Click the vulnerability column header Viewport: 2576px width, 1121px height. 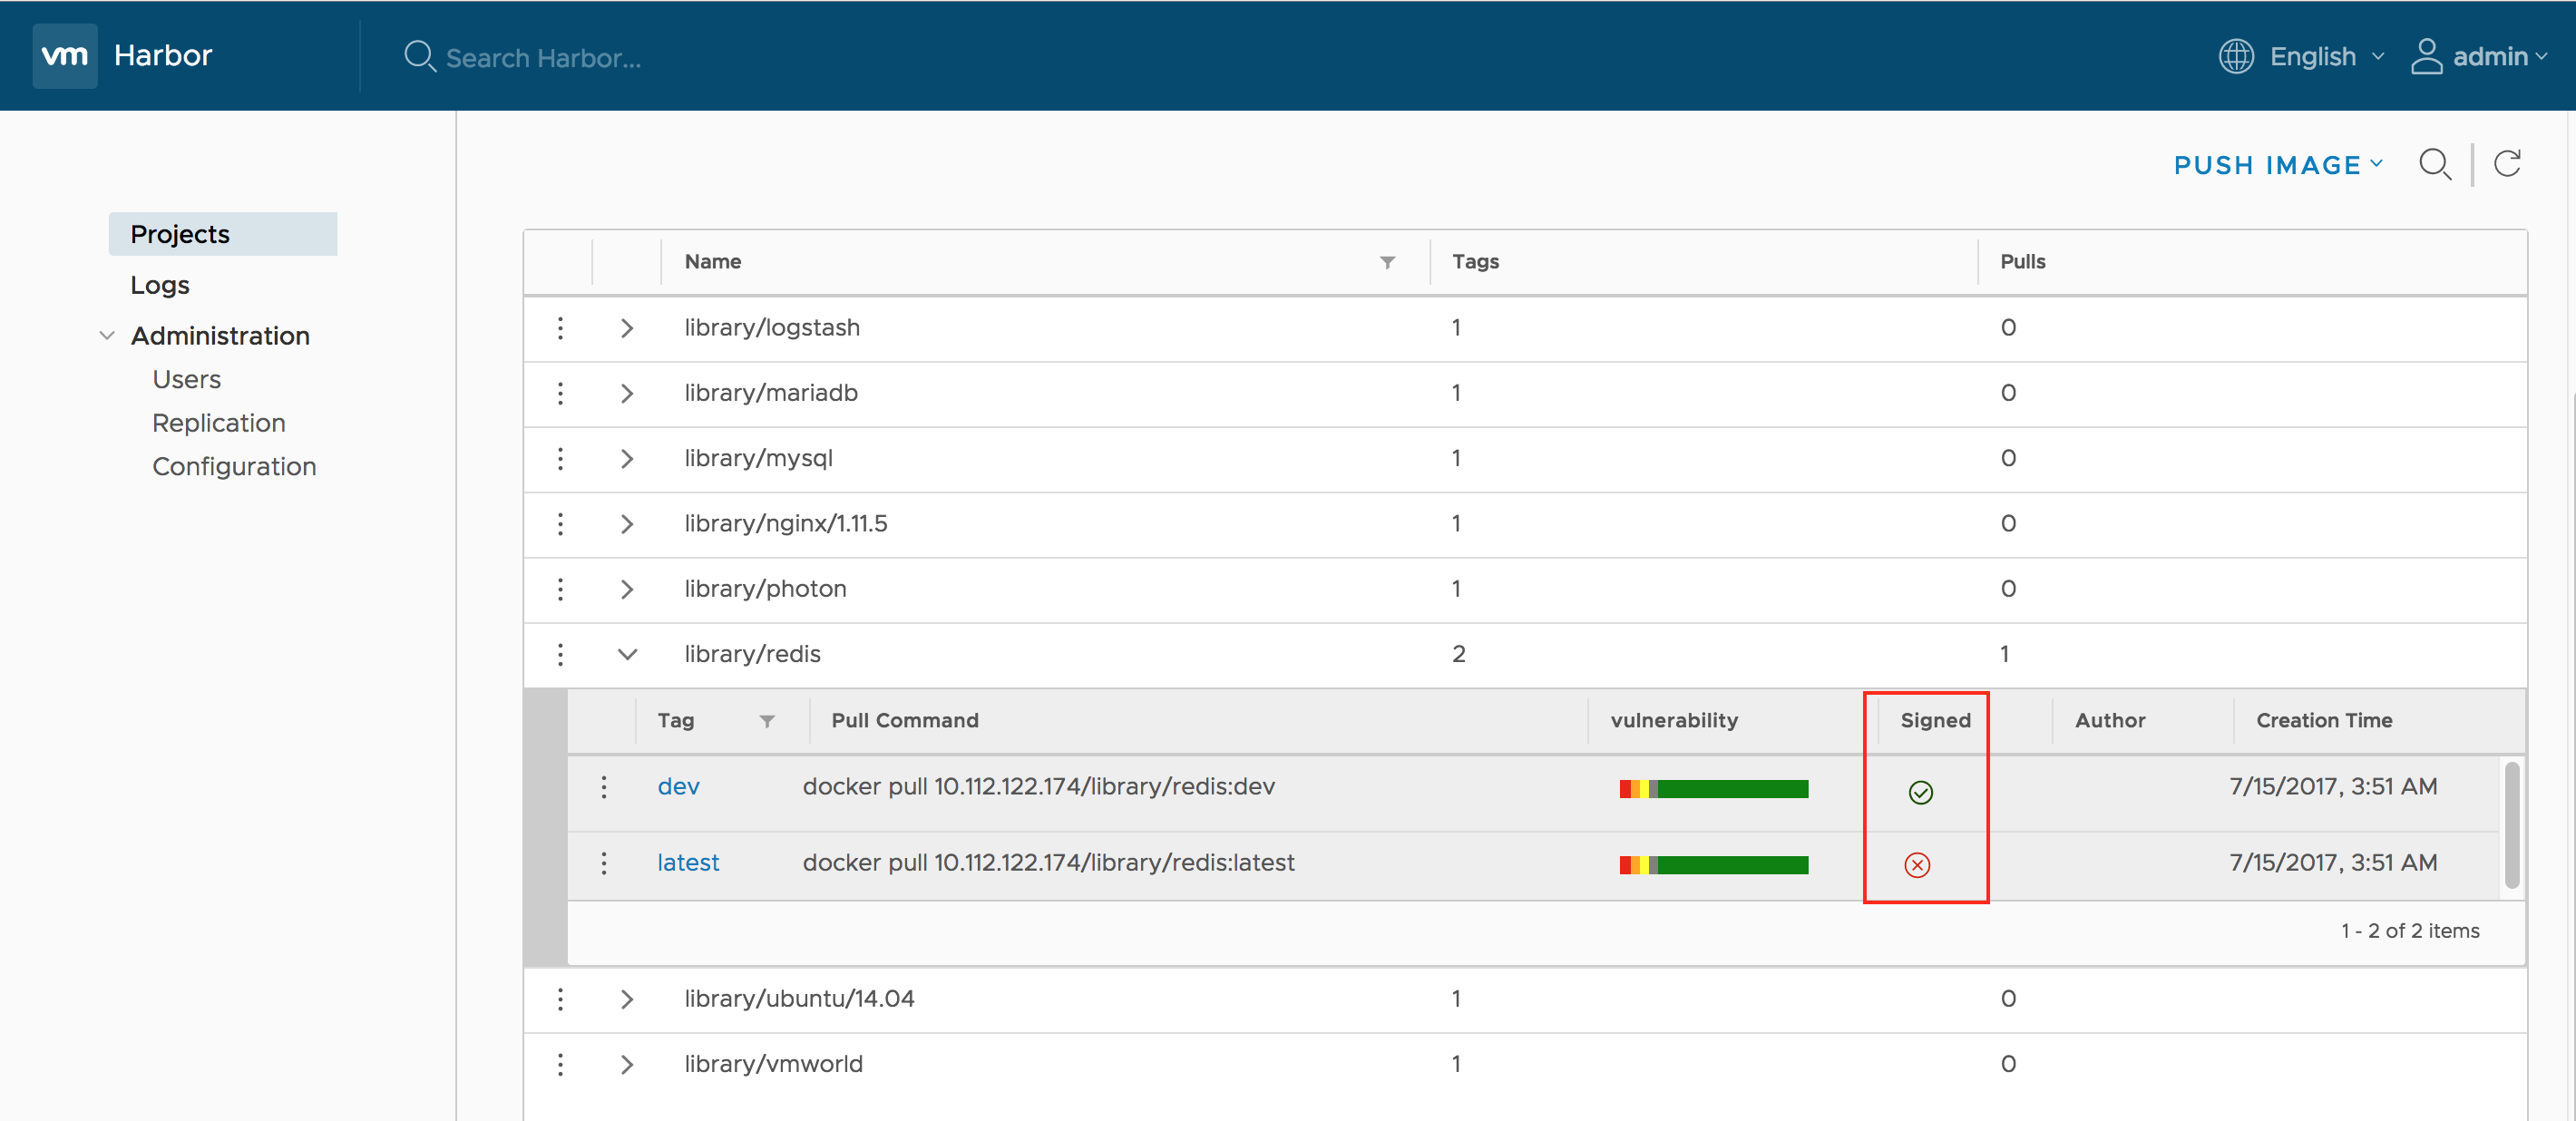(x=1674, y=721)
